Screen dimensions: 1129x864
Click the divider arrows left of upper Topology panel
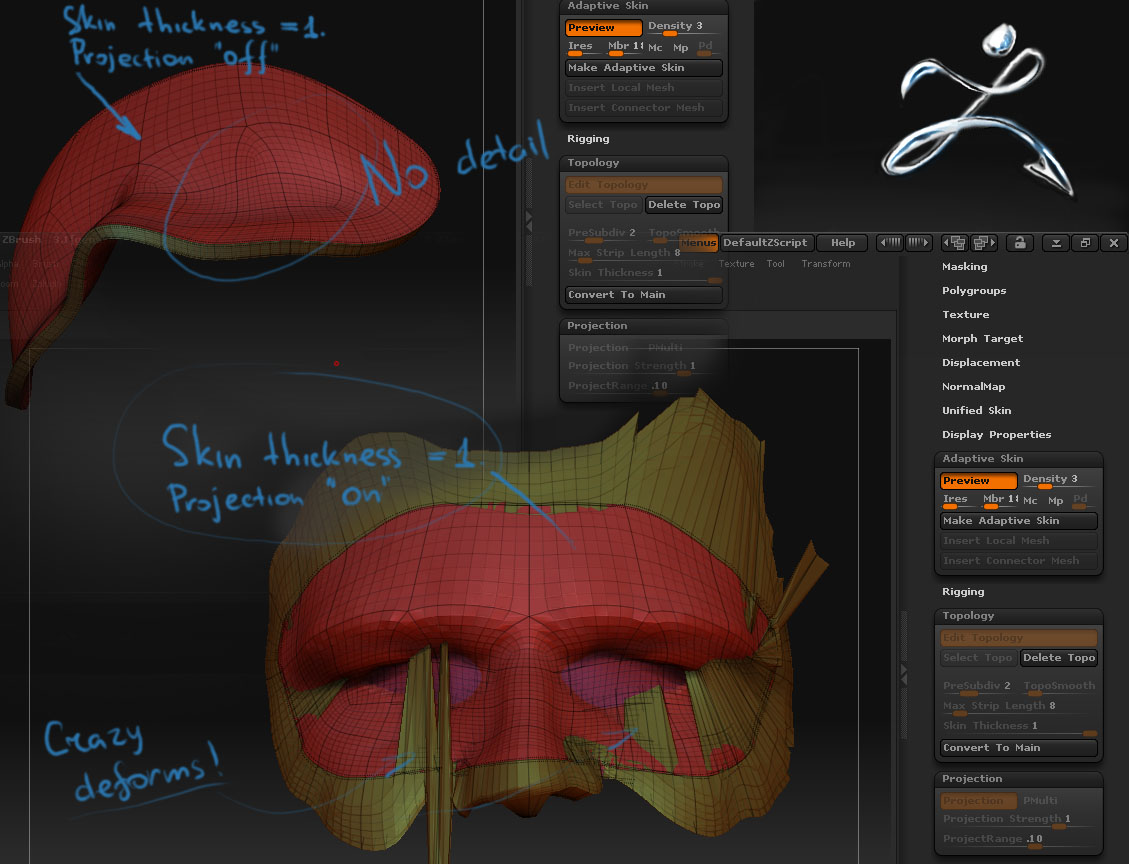529,221
